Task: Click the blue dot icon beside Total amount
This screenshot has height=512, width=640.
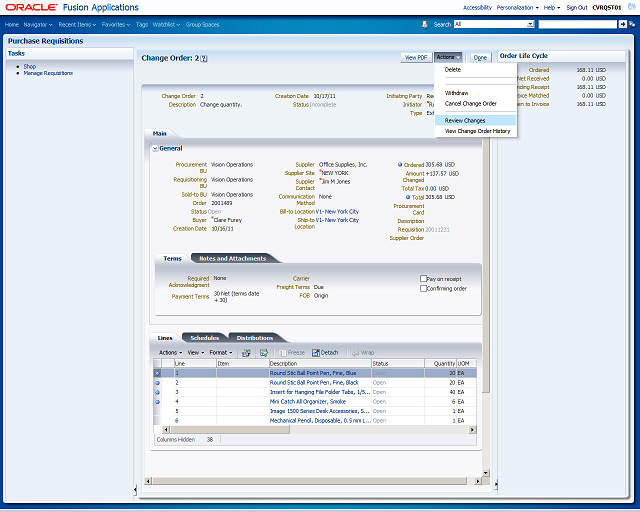Action: click(408, 197)
